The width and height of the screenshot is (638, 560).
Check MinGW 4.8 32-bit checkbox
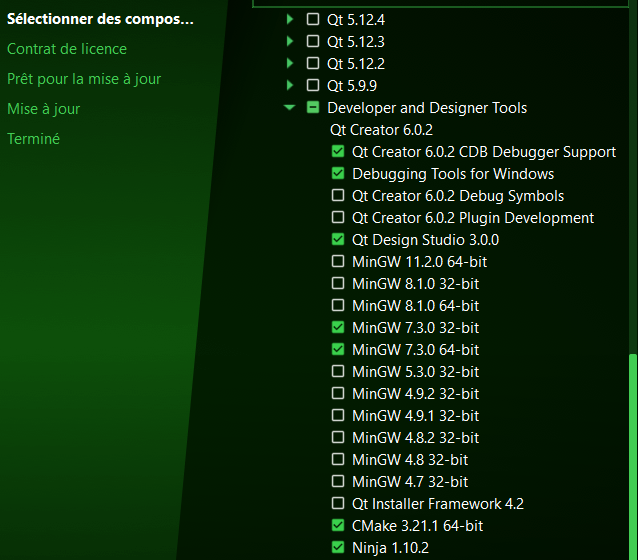pos(338,459)
